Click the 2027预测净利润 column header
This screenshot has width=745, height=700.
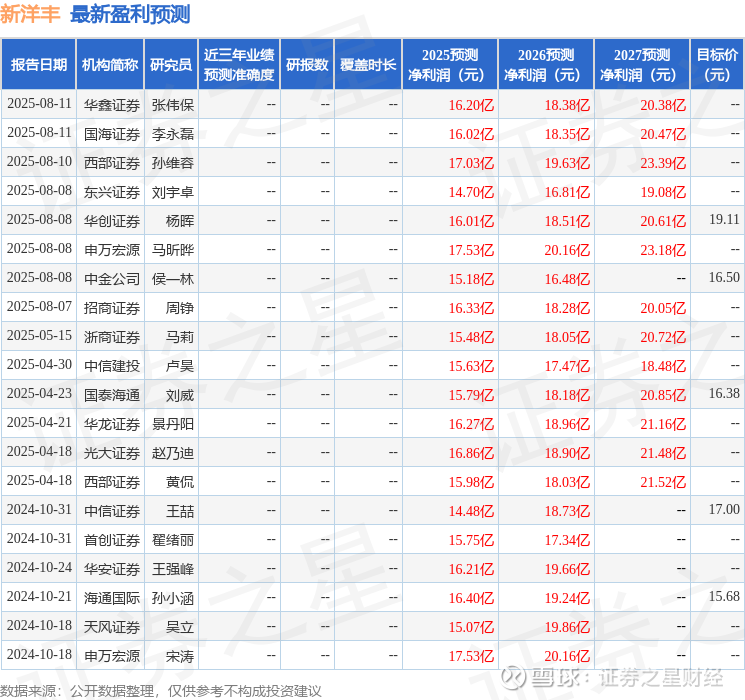[x=642, y=65]
